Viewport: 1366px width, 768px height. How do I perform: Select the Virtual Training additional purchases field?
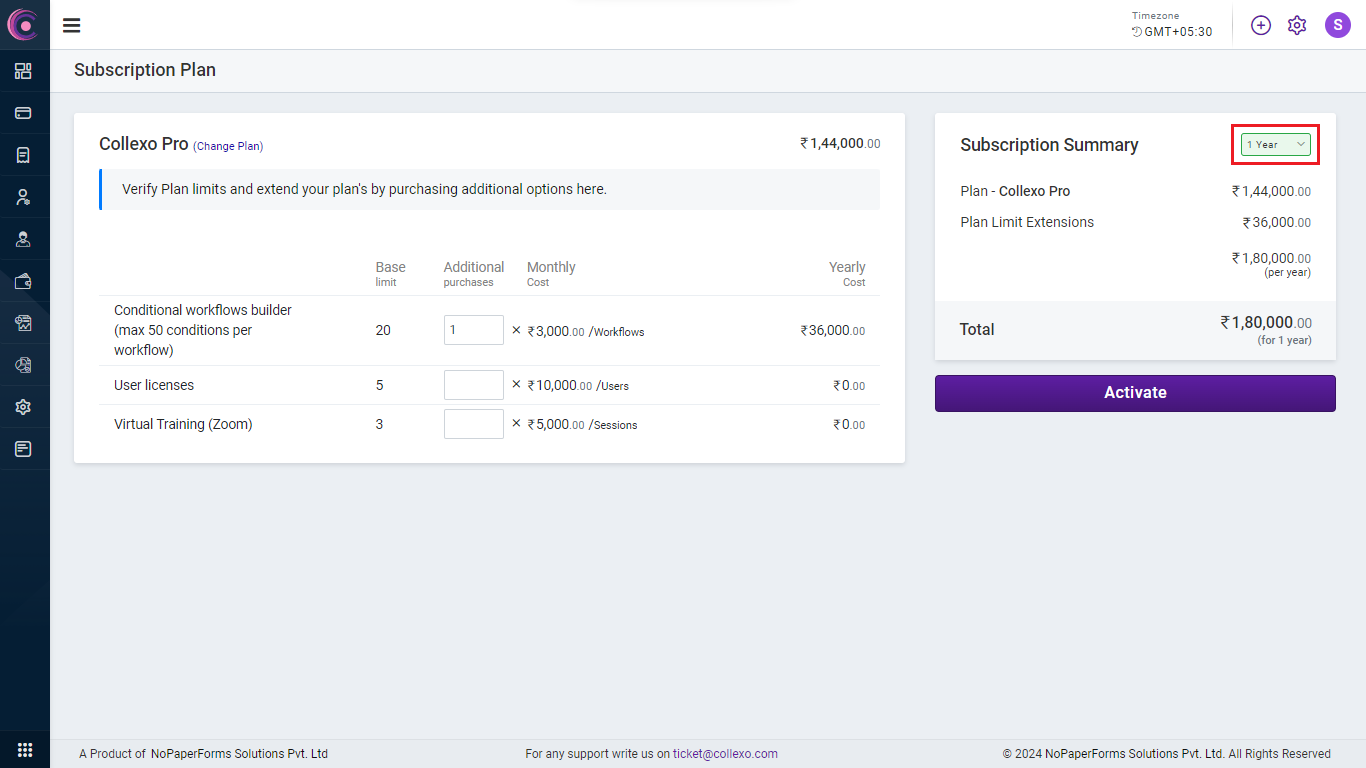(473, 424)
